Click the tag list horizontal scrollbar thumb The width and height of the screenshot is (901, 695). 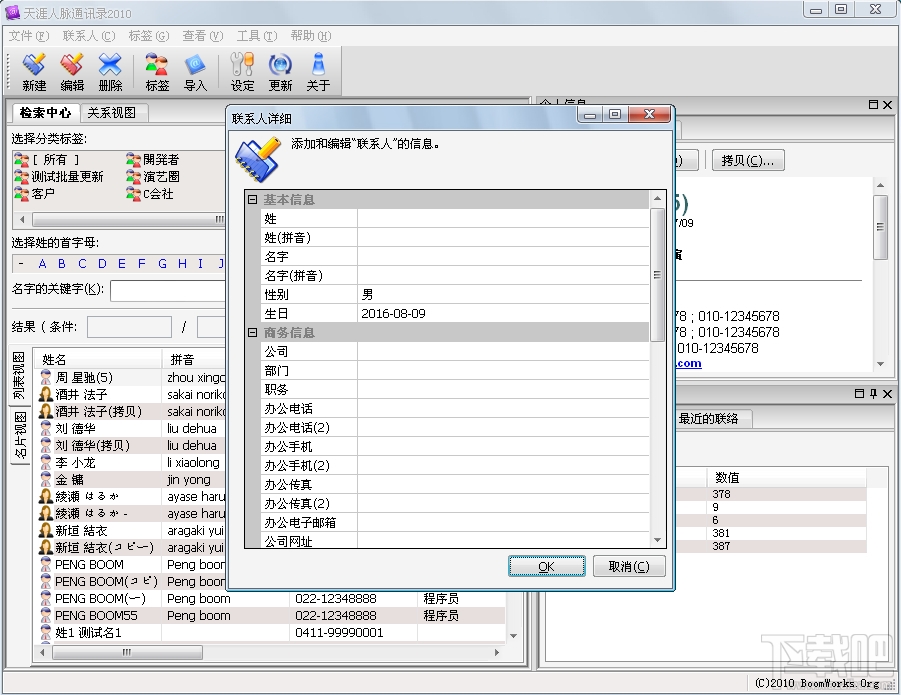pyautogui.click(x=129, y=219)
